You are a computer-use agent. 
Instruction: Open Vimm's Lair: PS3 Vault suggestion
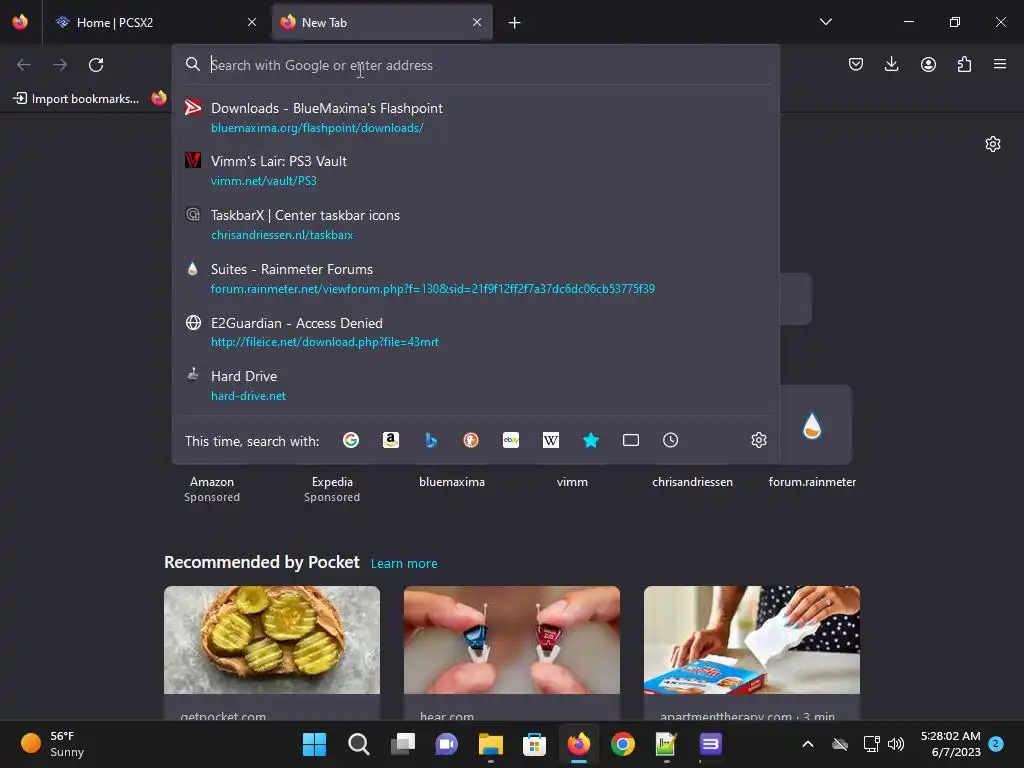475,170
